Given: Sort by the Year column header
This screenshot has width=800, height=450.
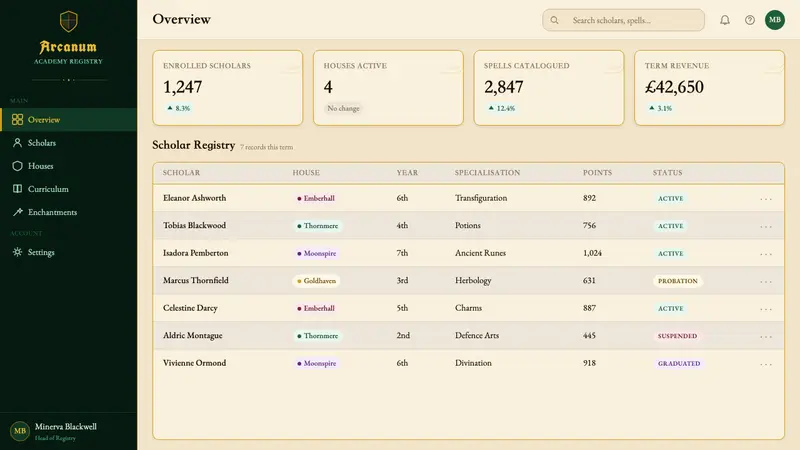Looking at the screenshot, I should click(x=407, y=172).
